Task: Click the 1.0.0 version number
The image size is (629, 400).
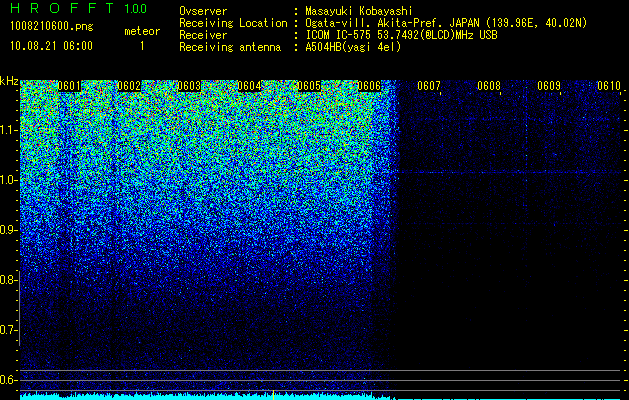Action: click(136, 8)
